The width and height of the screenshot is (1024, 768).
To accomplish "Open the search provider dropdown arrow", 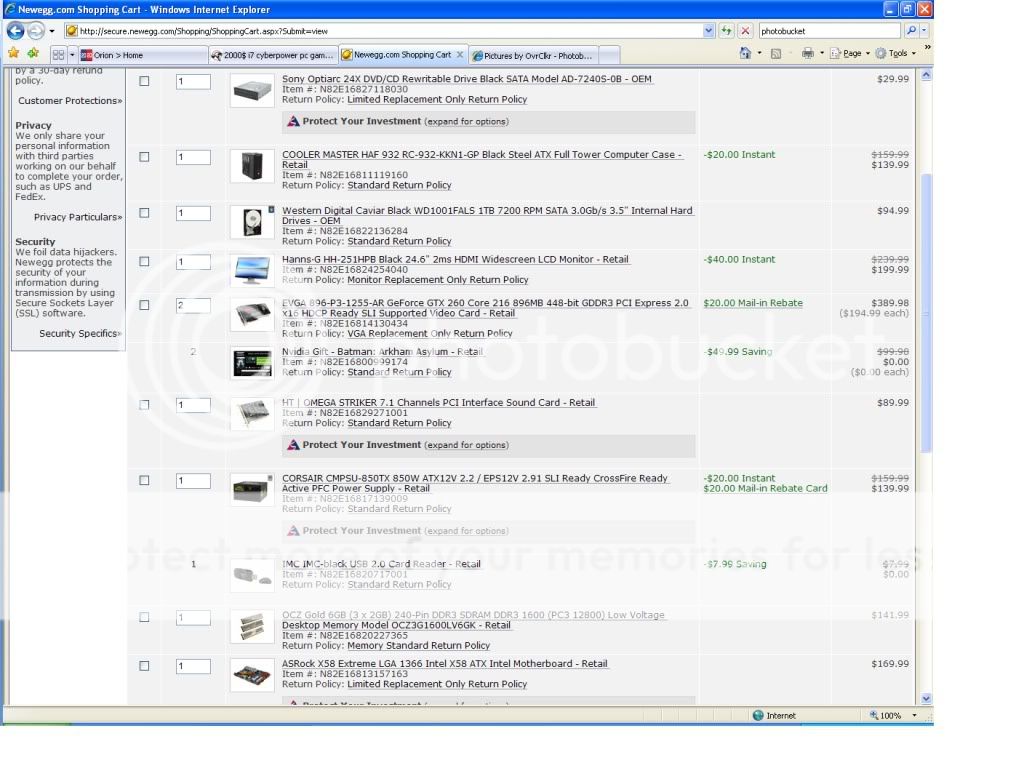I will 923,31.
